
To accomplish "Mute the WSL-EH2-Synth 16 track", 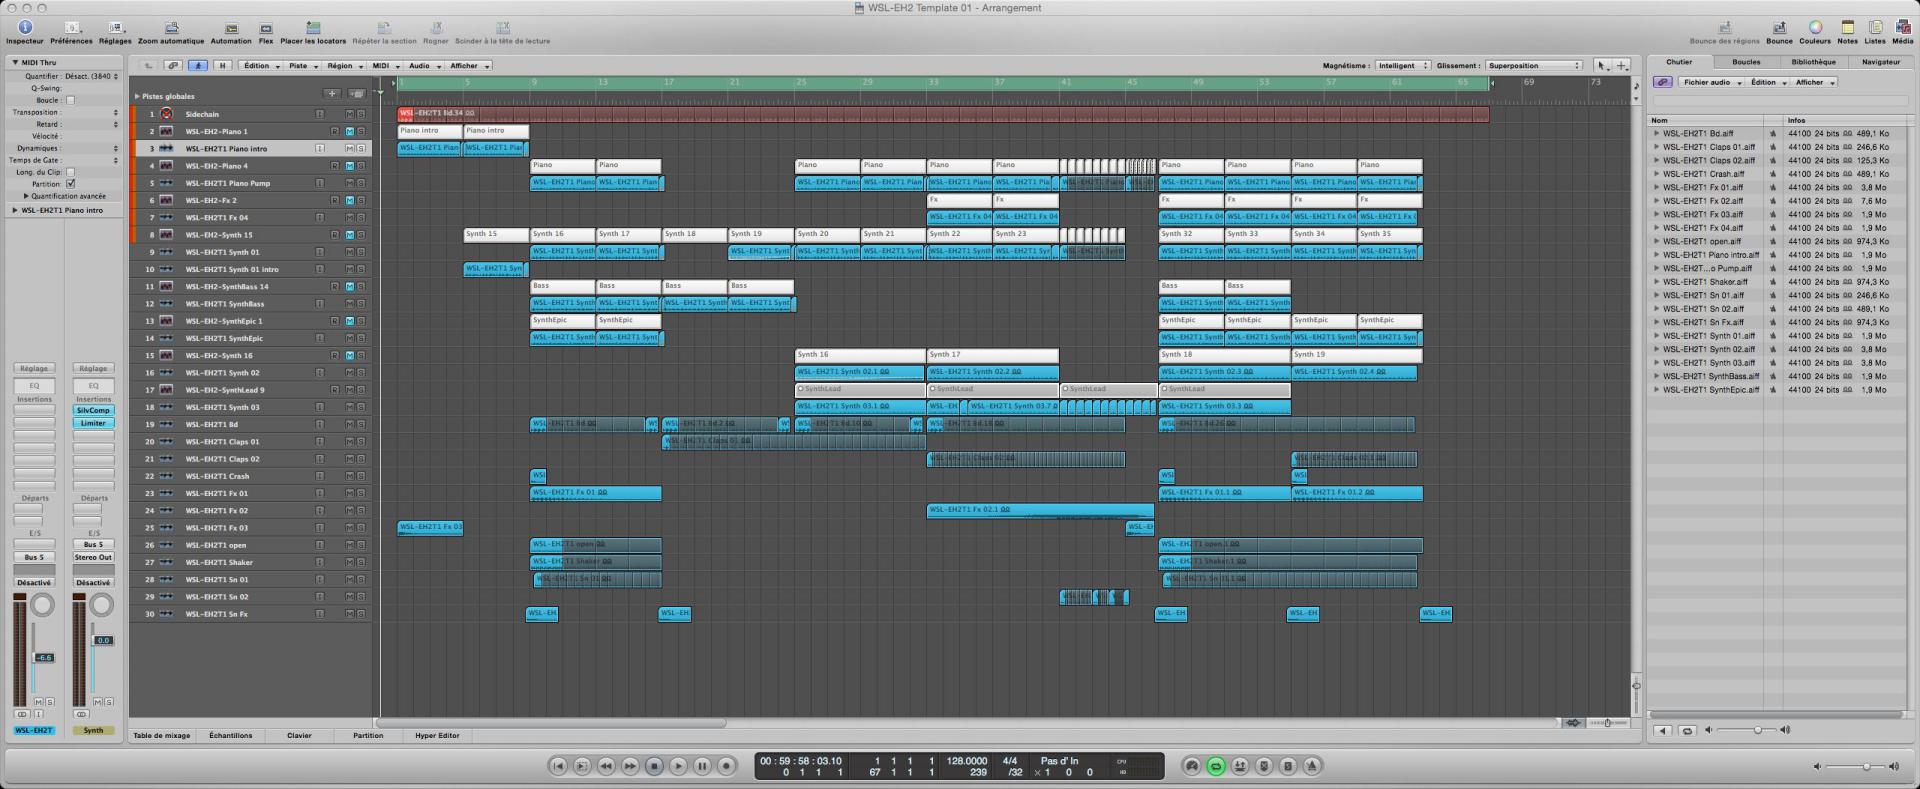I will (350, 355).
